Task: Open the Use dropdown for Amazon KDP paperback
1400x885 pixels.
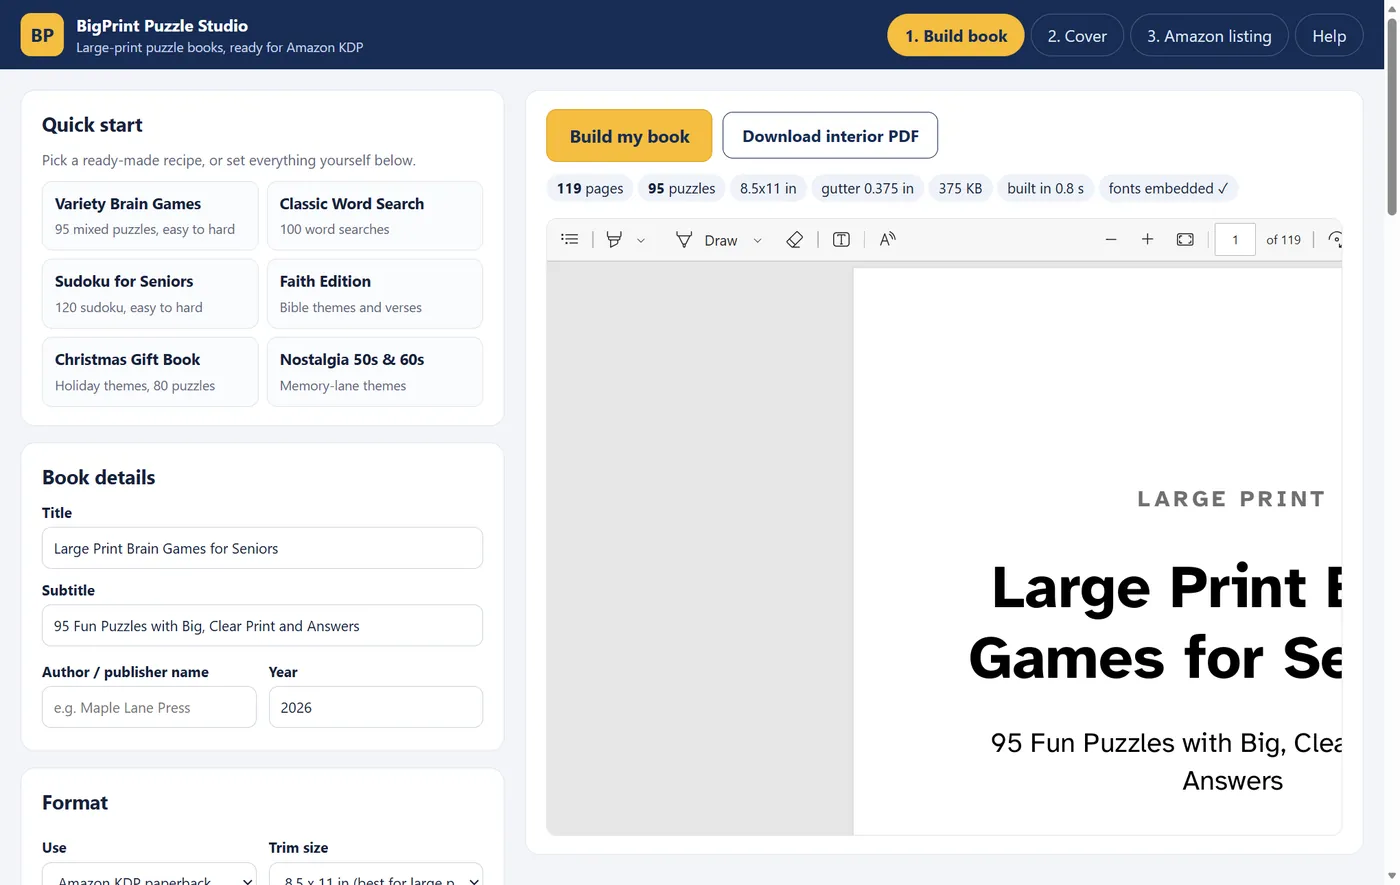Action: pyautogui.click(x=149, y=874)
